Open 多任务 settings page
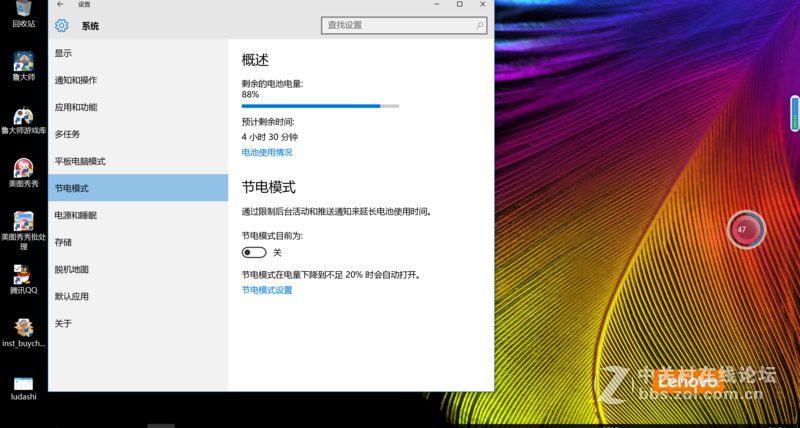 tap(138, 134)
